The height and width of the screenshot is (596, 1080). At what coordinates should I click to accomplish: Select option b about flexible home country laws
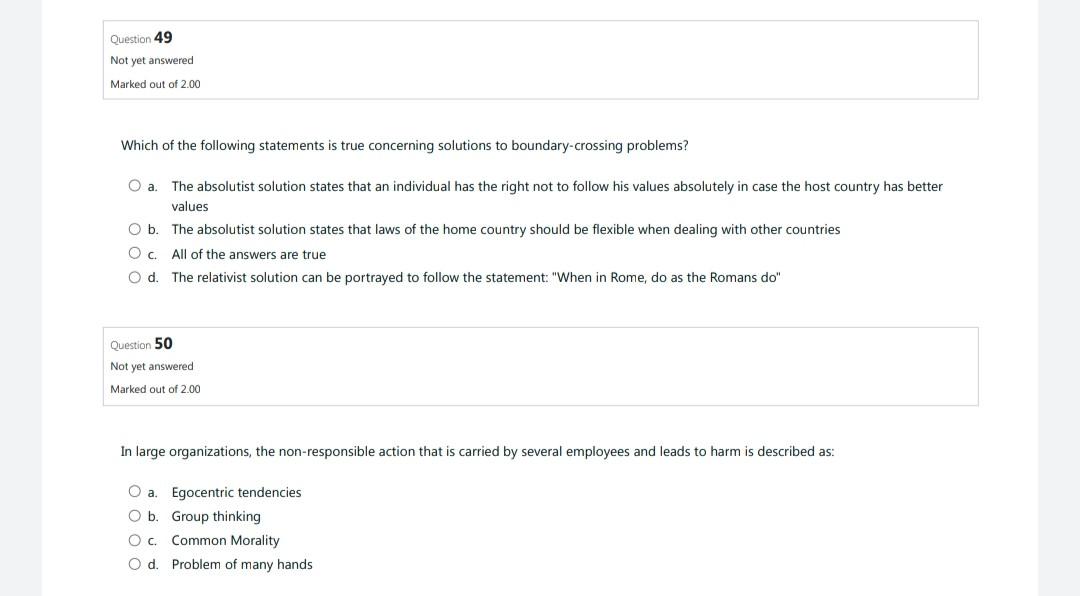pyautogui.click(x=134, y=228)
